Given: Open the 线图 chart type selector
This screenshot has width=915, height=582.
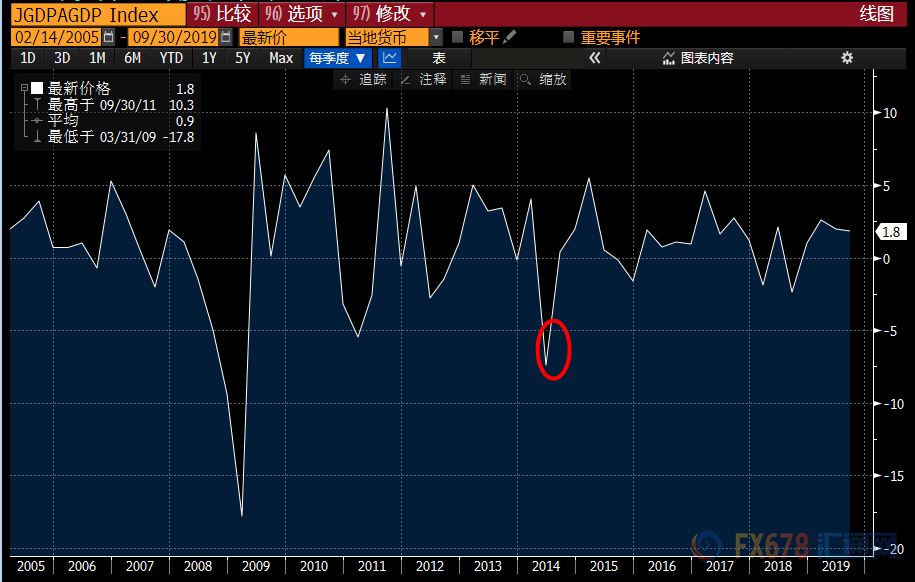Looking at the screenshot, I should point(876,13).
